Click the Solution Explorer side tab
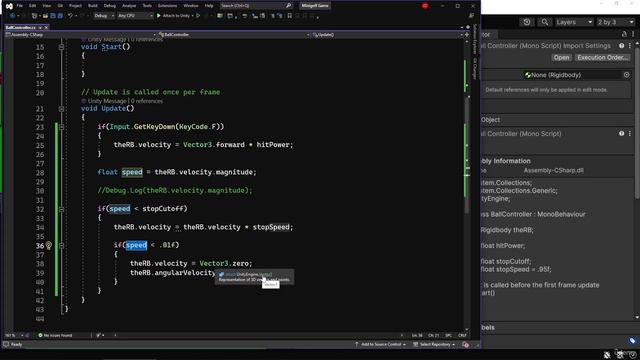640x360 pixels. click(x=475, y=39)
